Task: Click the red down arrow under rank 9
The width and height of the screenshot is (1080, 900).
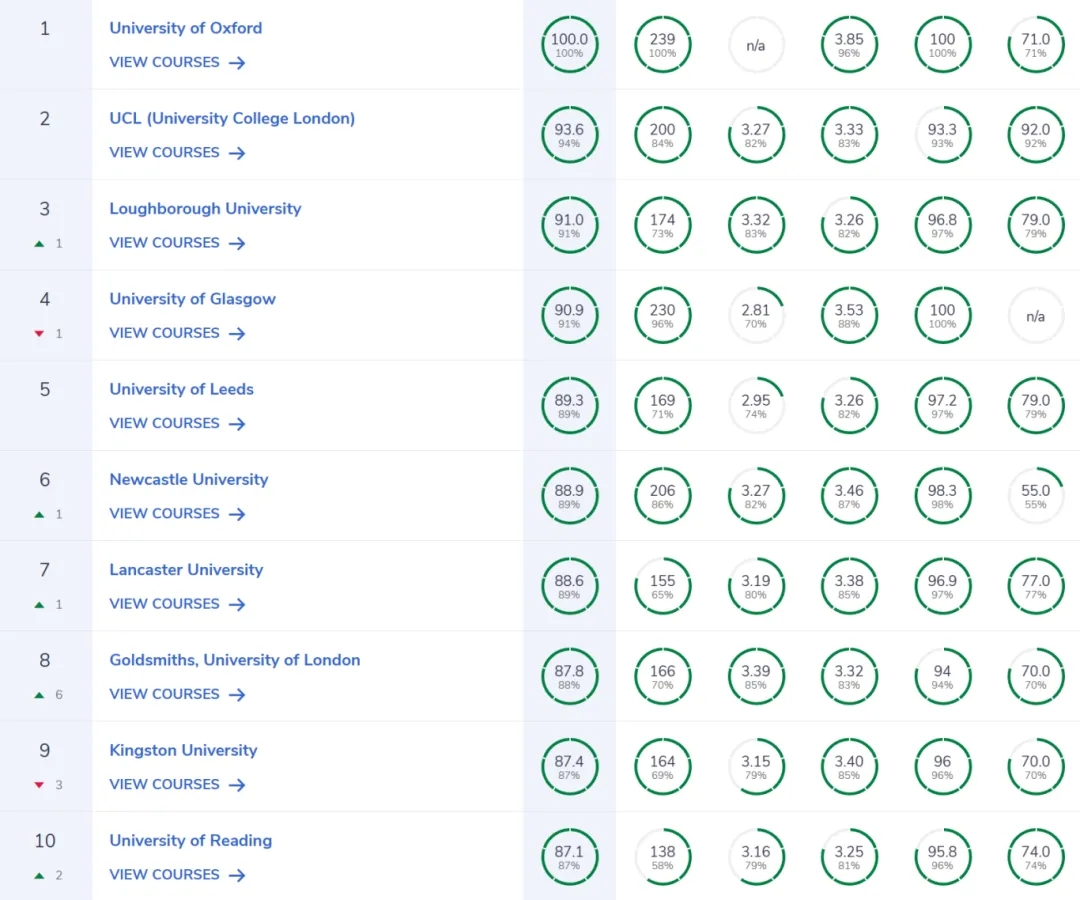Action: point(39,785)
